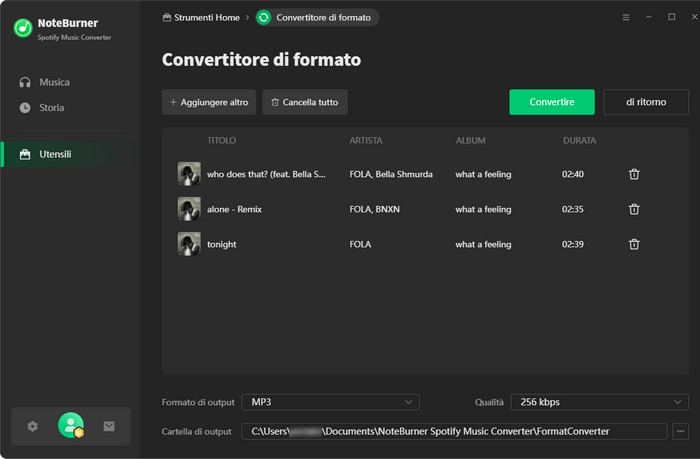This screenshot has height=459, width=700.
Task: Click the Cartella di output path field
Action: tap(454, 431)
